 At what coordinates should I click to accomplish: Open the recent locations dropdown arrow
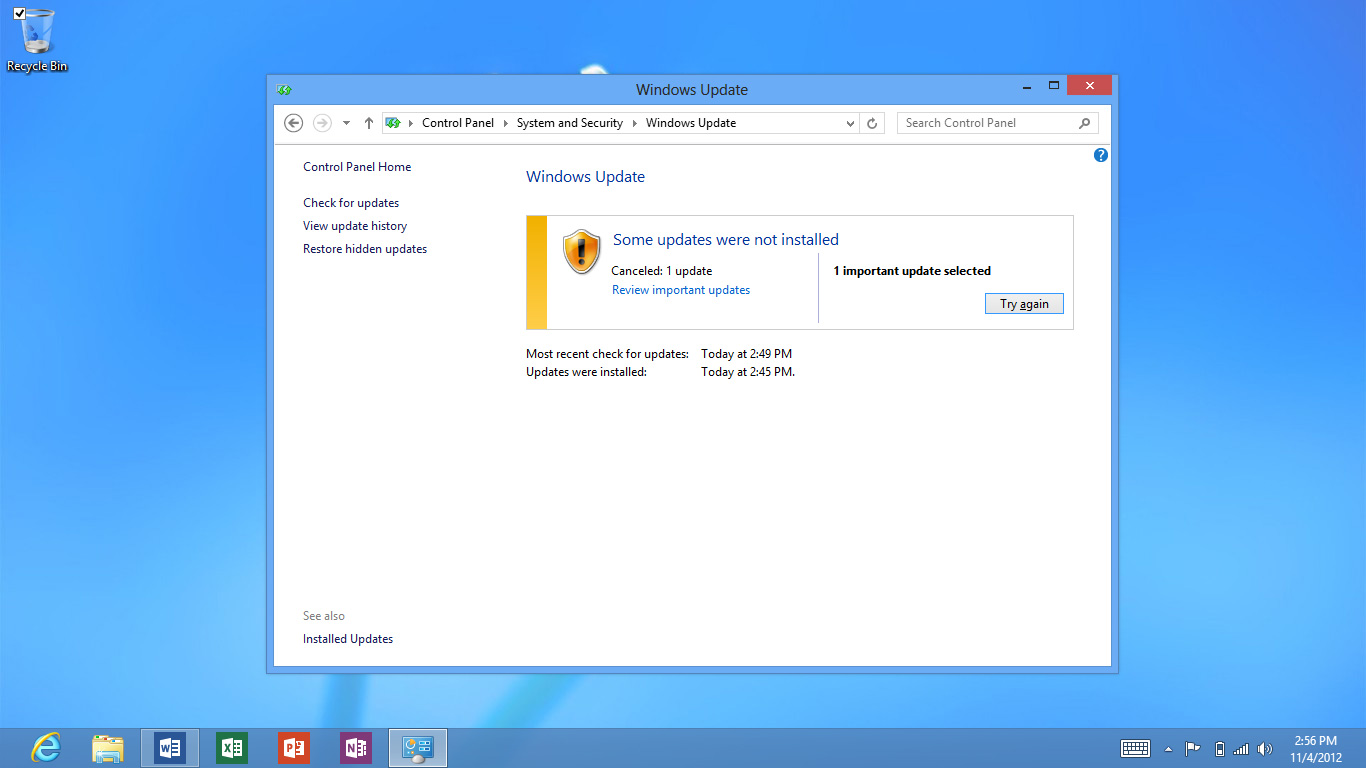pos(346,123)
